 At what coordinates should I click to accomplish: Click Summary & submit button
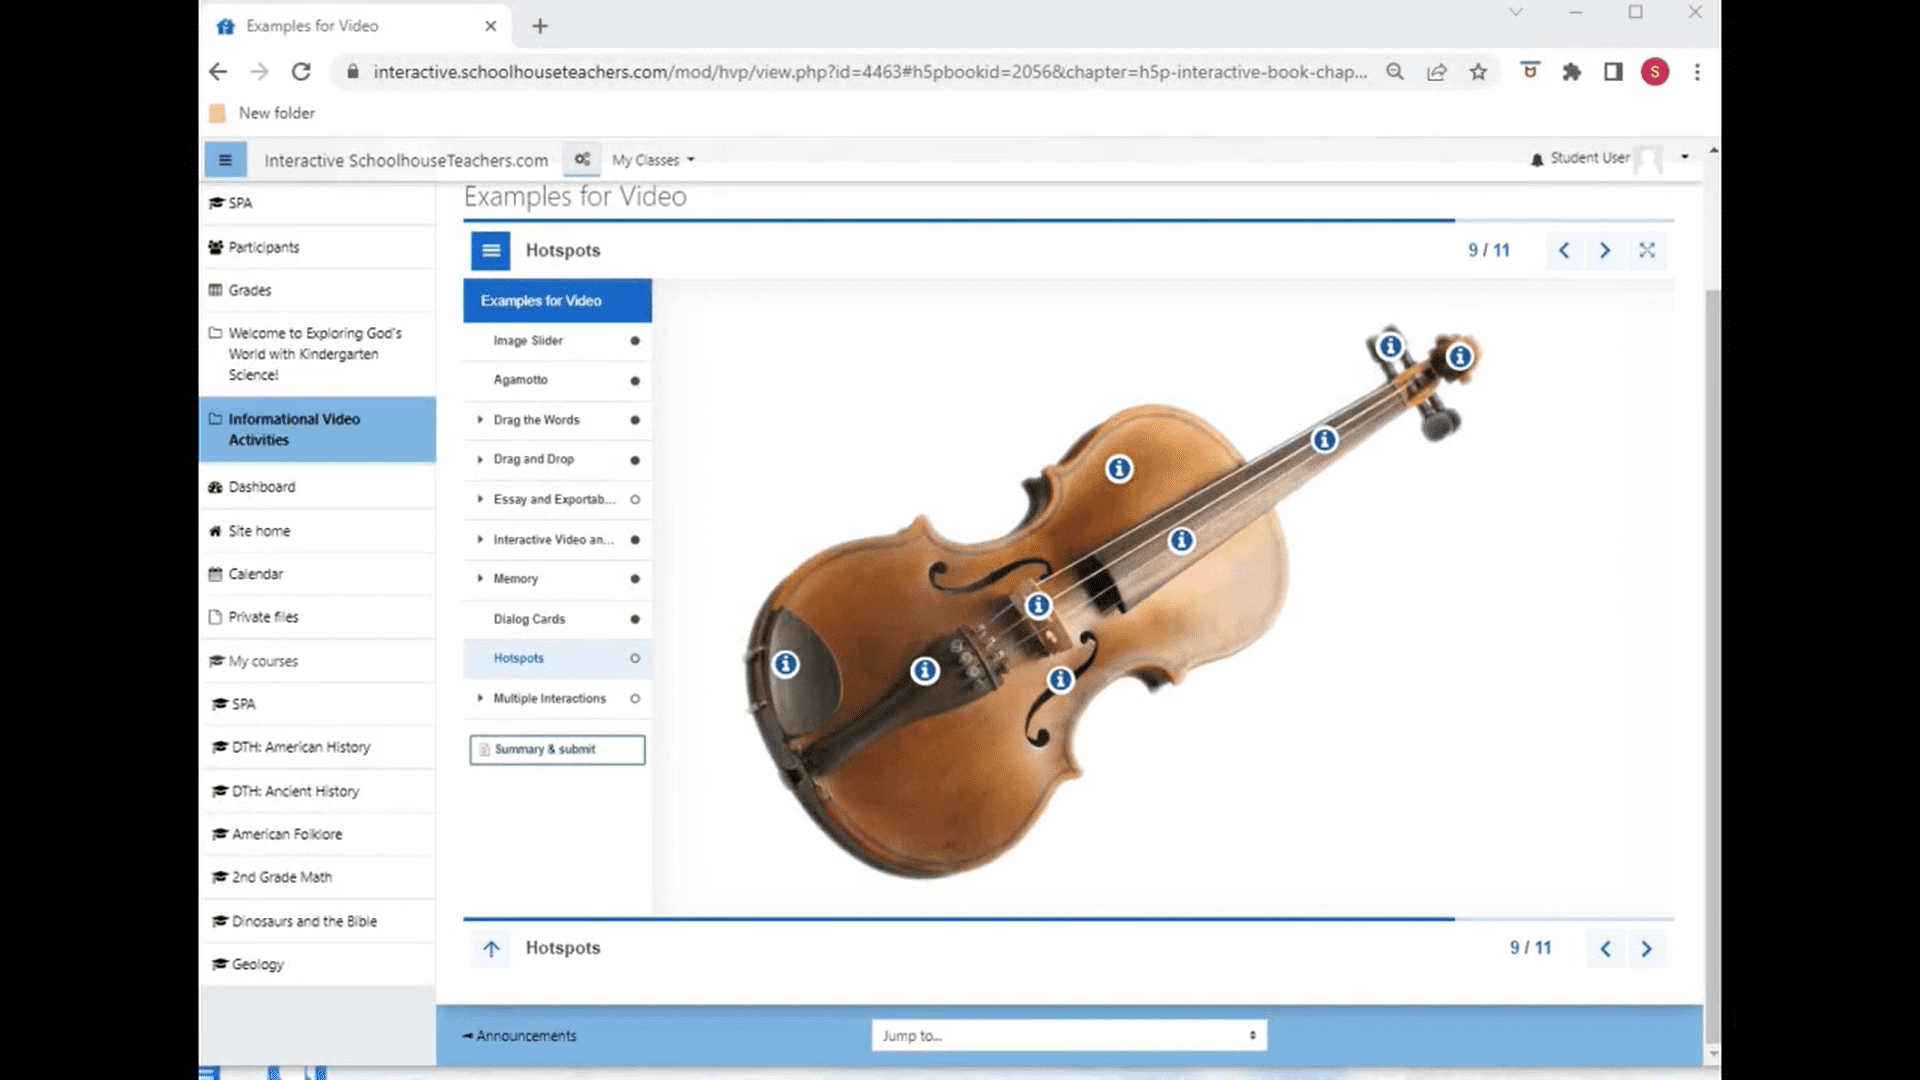(557, 750)
